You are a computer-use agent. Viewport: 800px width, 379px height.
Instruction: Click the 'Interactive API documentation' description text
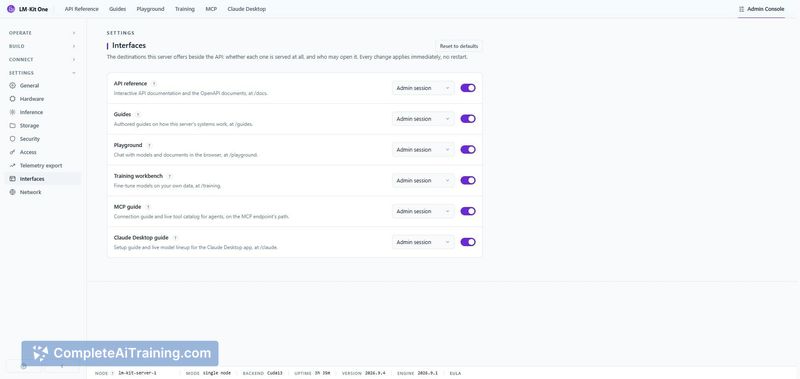click(x=190, y=93)
